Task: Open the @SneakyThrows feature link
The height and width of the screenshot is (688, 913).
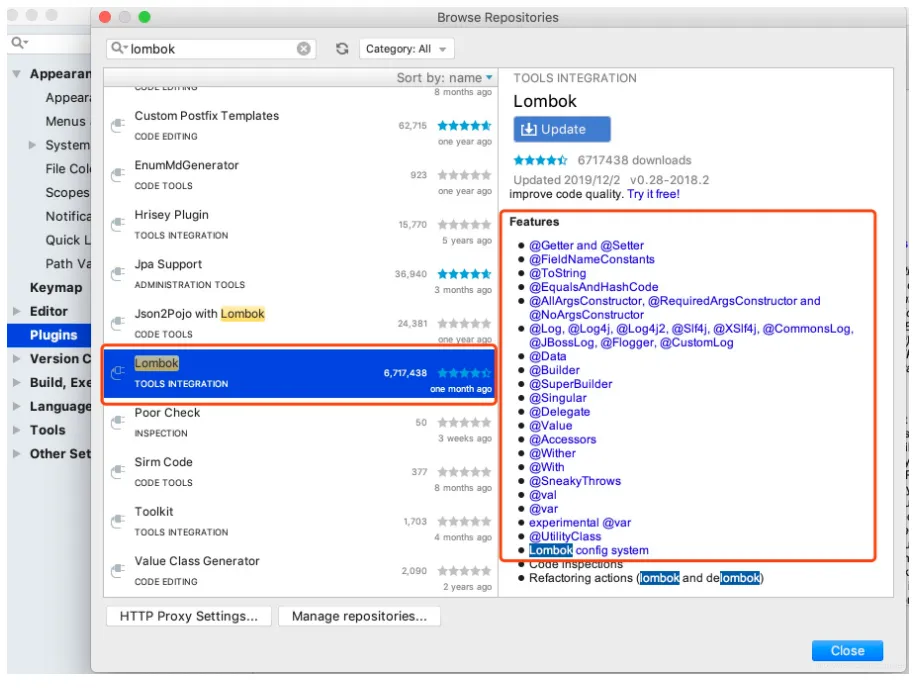Action: [x=575, y=481]
